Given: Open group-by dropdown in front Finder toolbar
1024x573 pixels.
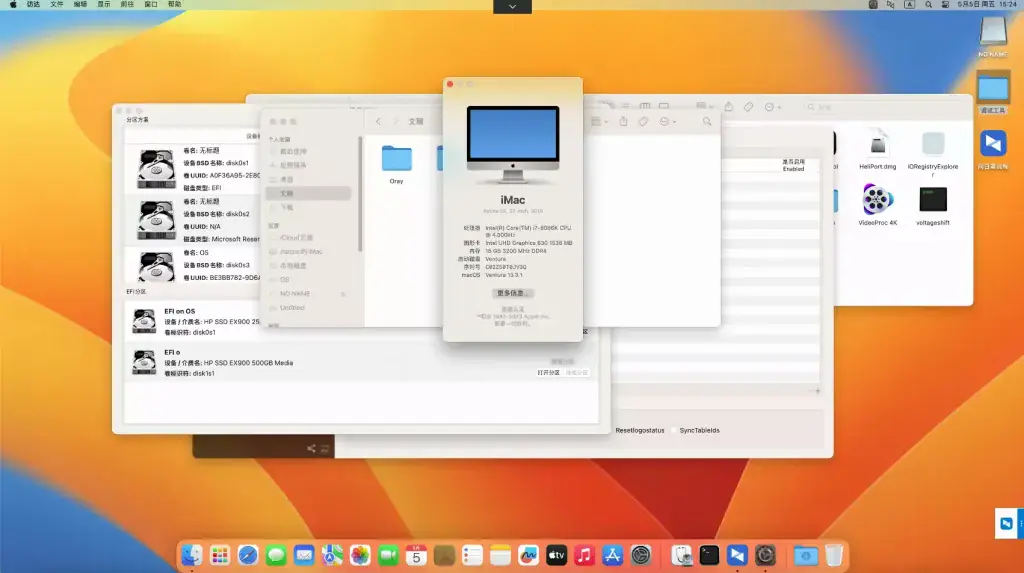Looking at the screenshot, I should coord(599,122).
